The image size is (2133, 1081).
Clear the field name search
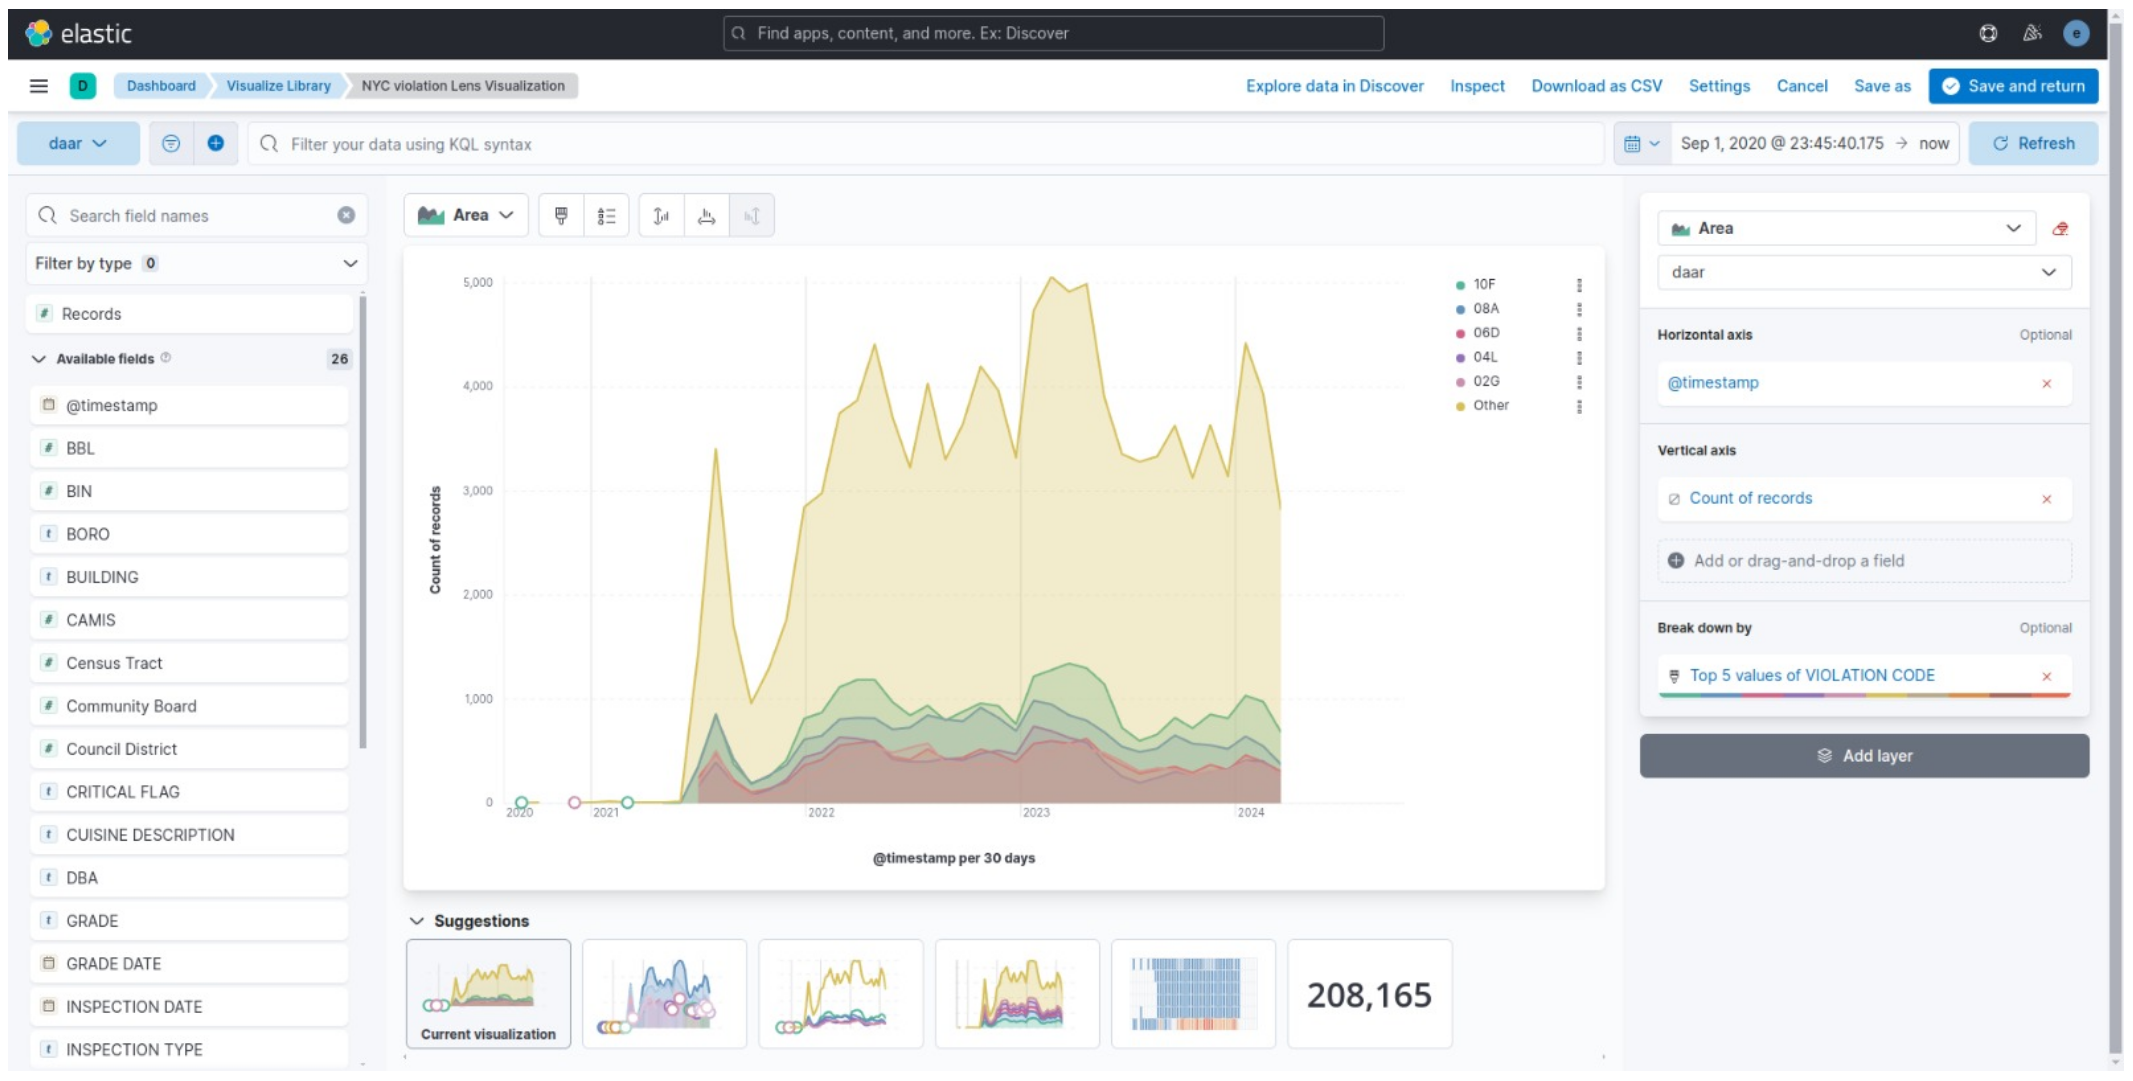click(x=346, y=215)
